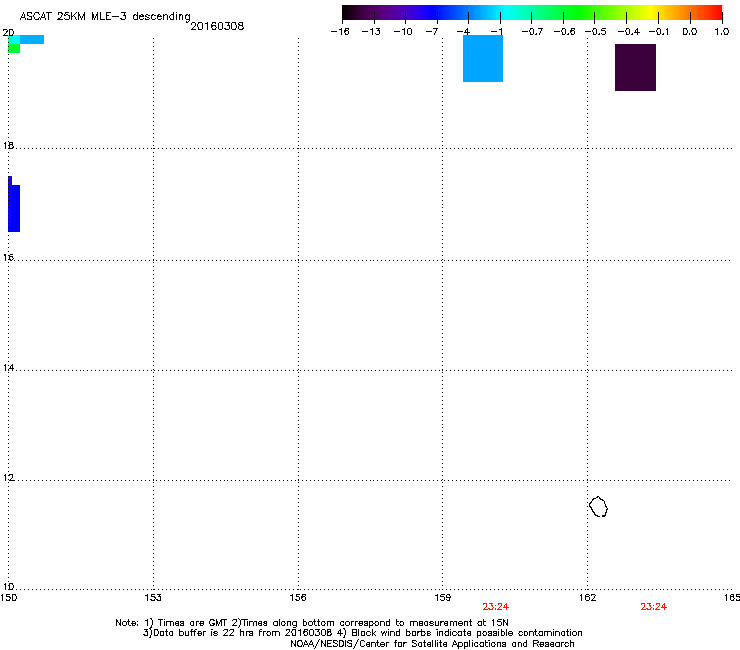Click the 150 longitude axis label
Image resolution: width=740 pixels, height=650 pixels.
8,598
